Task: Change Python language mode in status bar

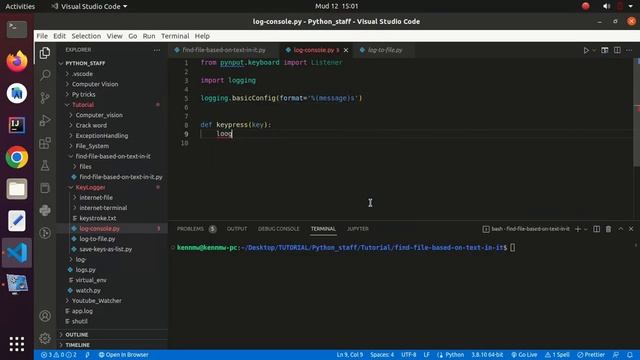Action: point(454,355)
